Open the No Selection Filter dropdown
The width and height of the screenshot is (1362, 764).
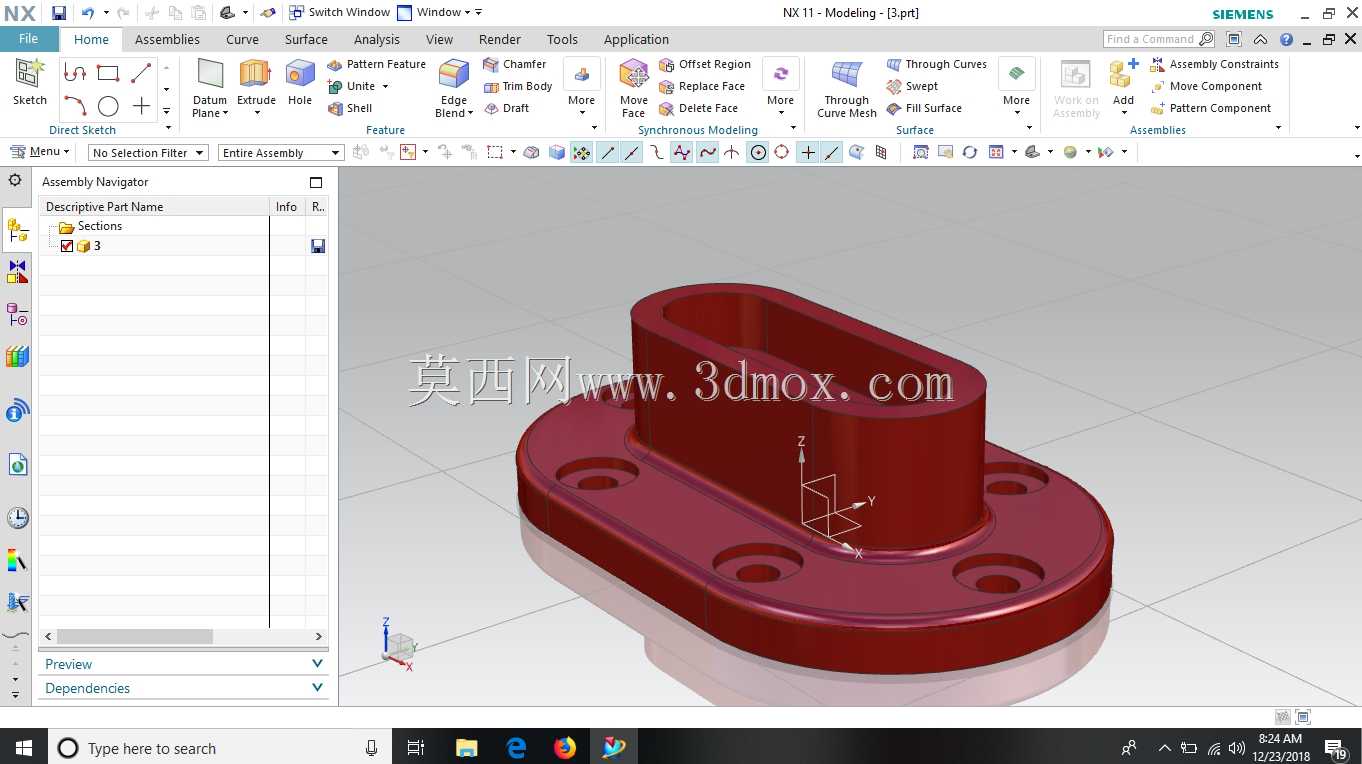click(148, 153)
